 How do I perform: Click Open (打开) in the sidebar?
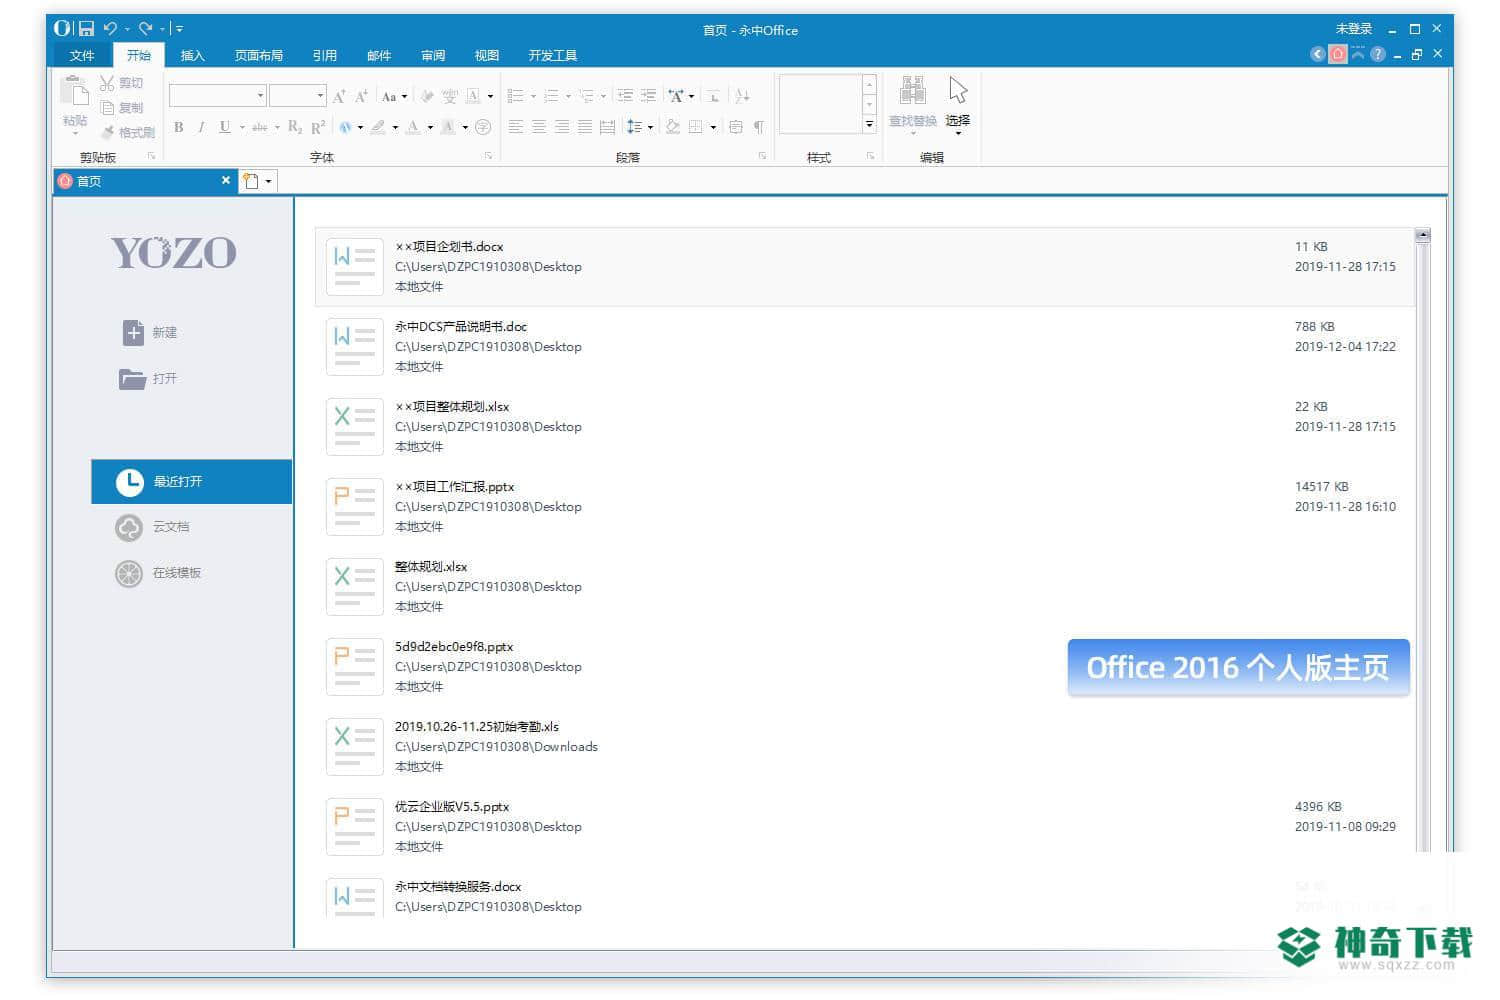[x=149, y=378]
